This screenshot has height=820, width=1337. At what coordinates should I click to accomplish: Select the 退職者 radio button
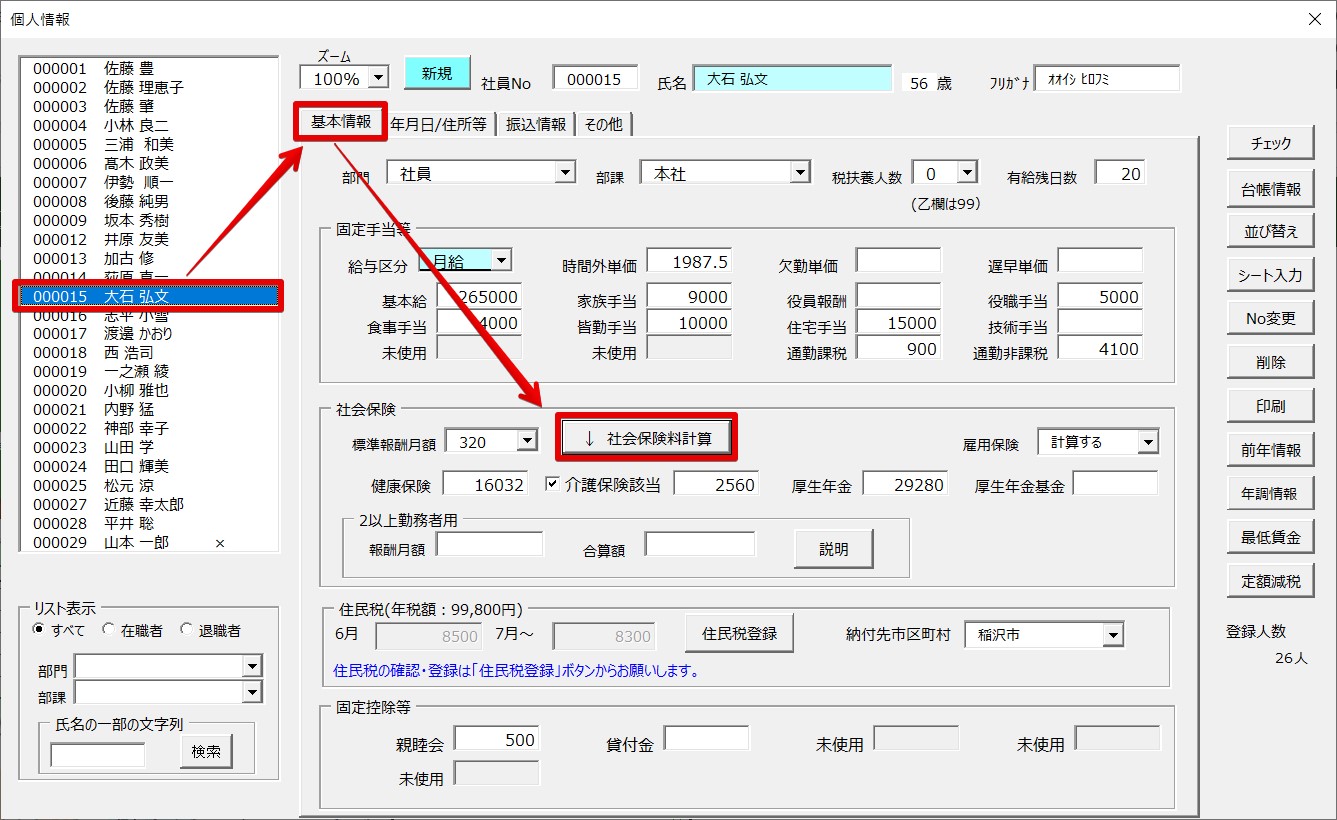186,630
